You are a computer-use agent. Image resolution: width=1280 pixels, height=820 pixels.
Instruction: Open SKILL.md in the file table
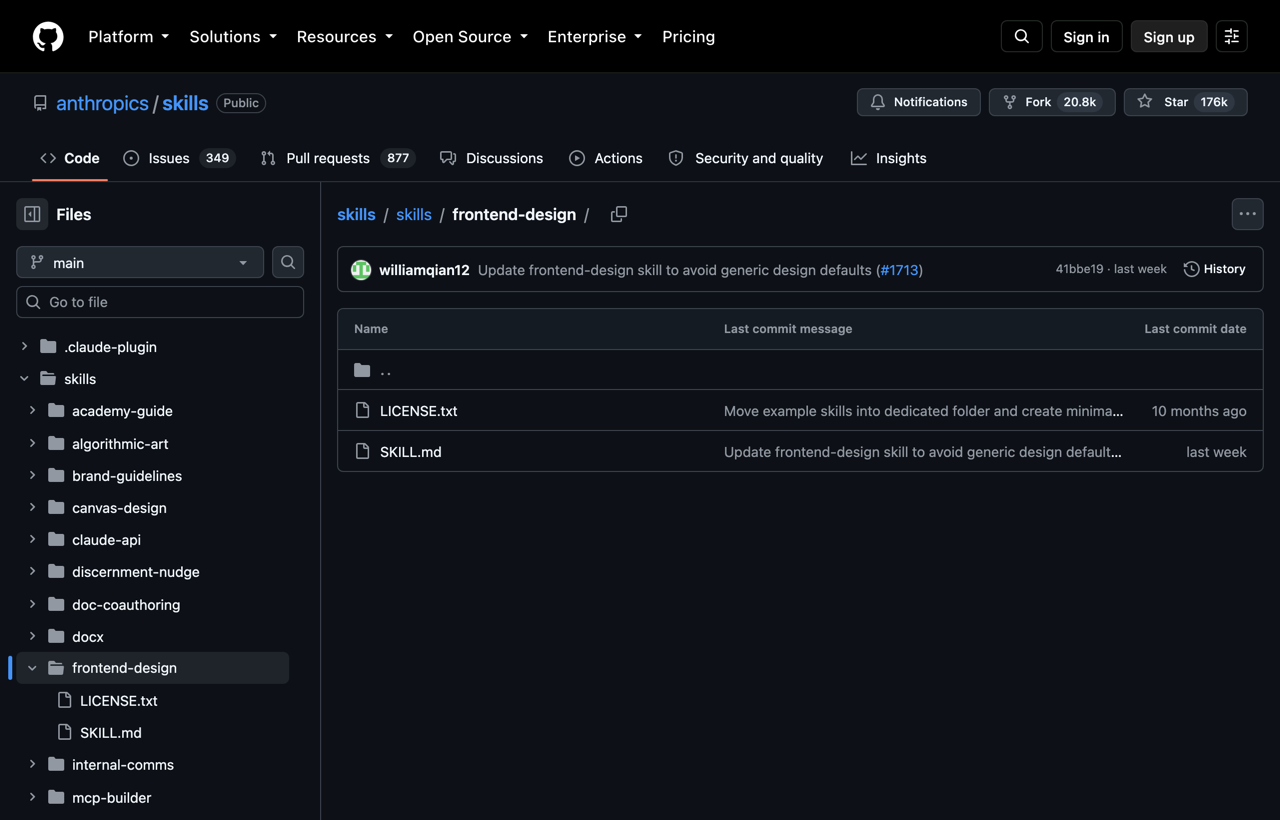(410, 452)
